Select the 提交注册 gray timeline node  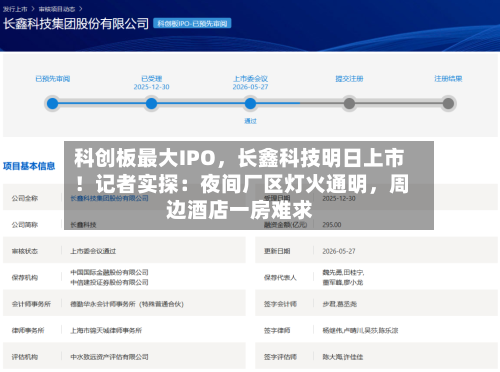[x=349, y=104]
